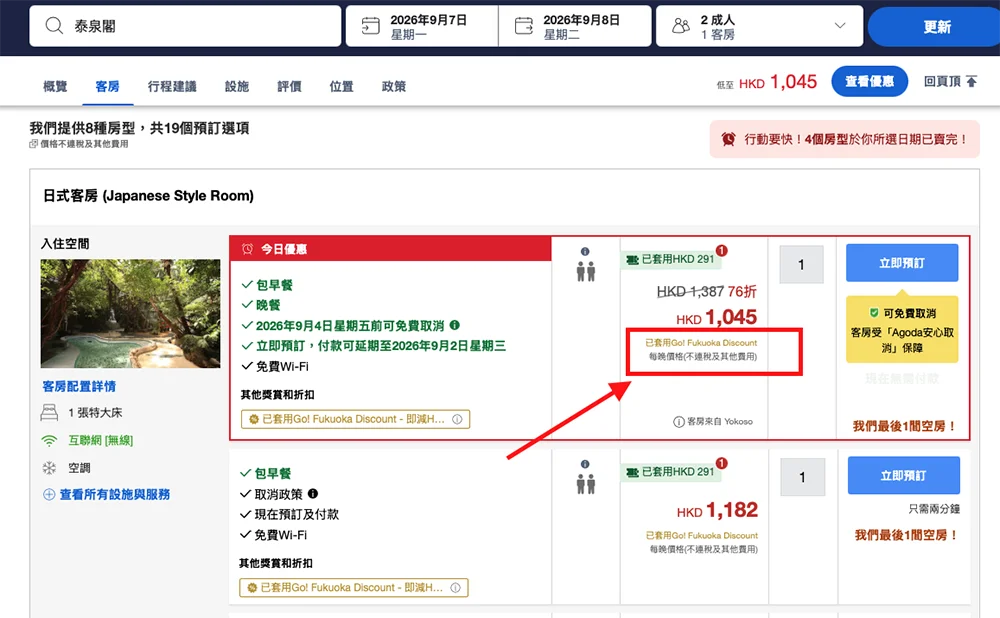
Task: Open the Japanese room pool photo
Action: tap(130, 313)
